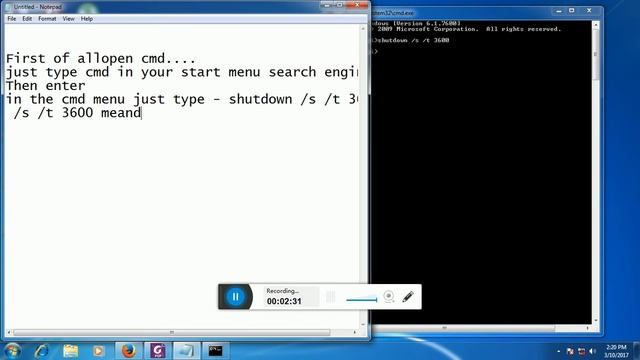
Task: Open the pencil annotation tool in recorder
Action: coord(408,297)
